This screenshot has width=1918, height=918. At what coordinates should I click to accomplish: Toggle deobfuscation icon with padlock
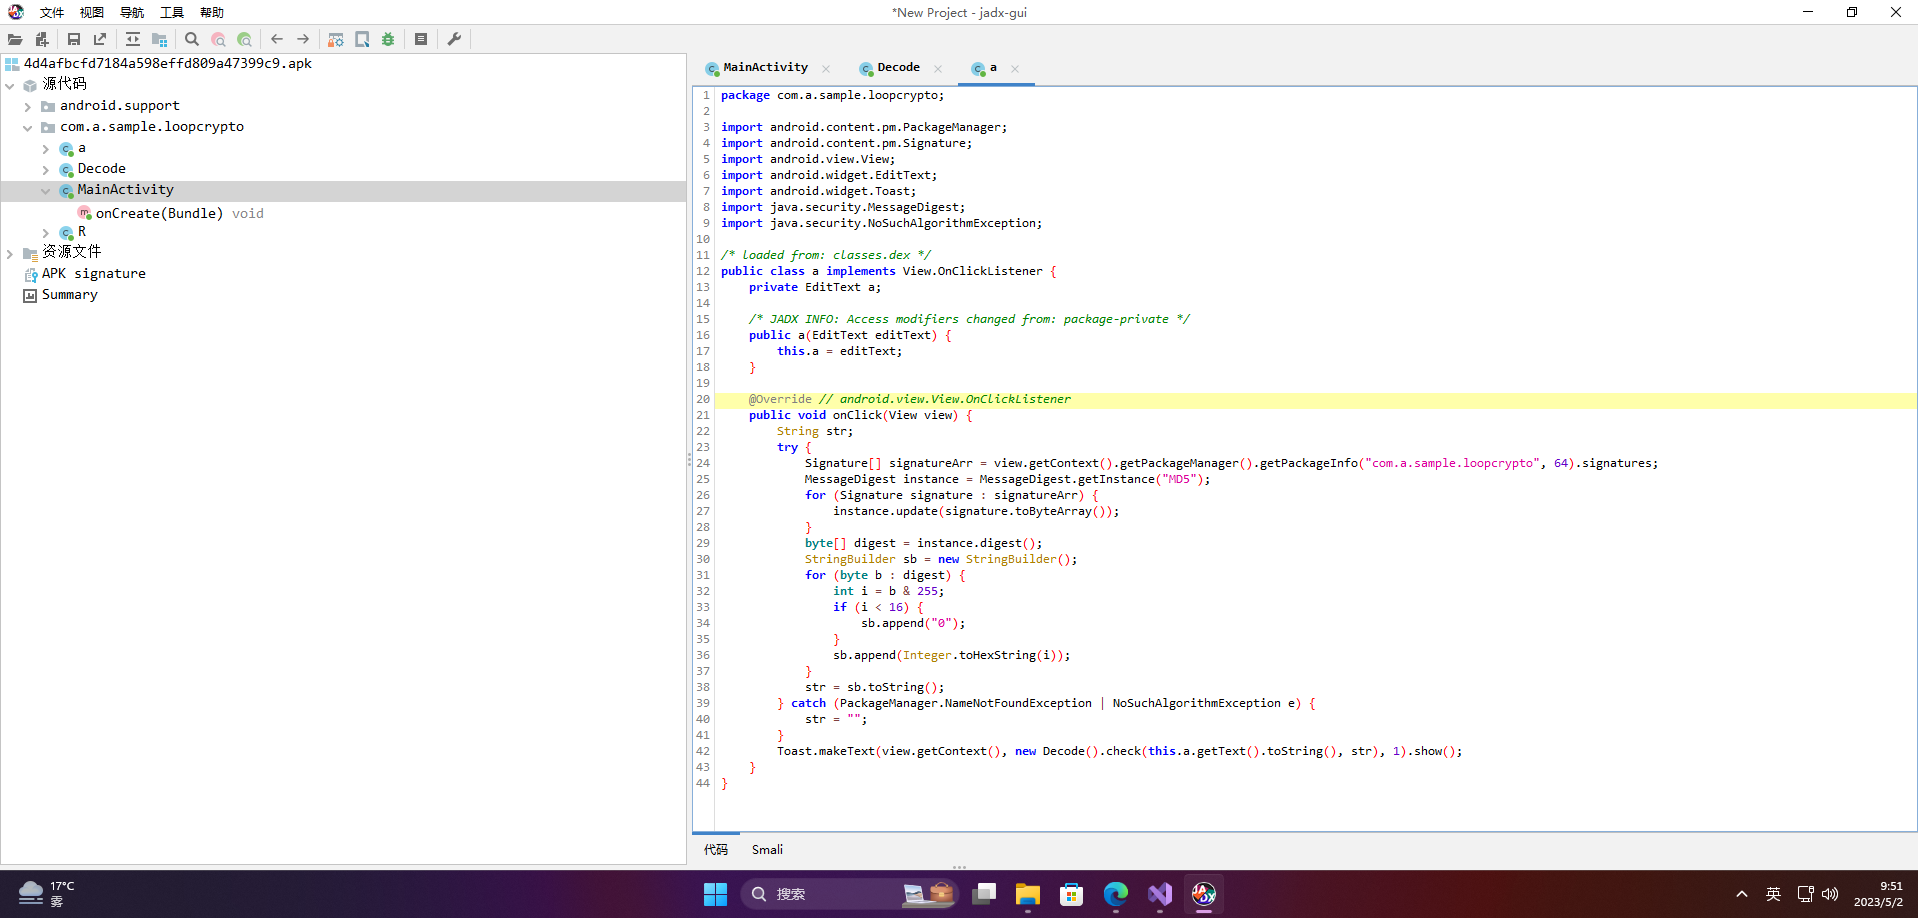[336, 39]
